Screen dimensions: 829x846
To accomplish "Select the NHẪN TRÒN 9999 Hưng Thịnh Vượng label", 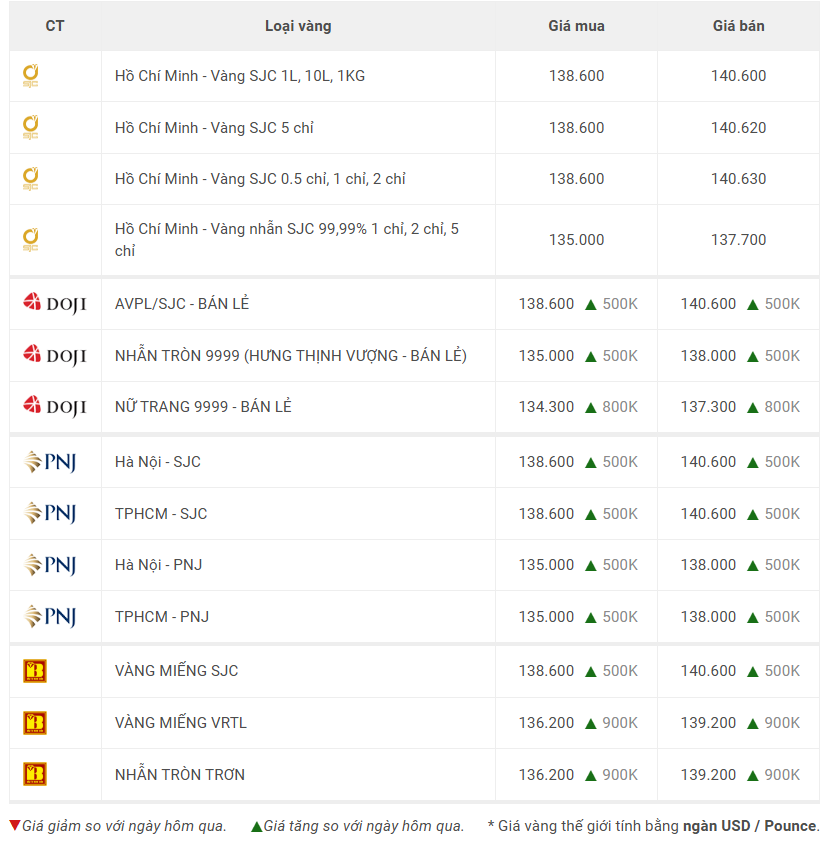I will pos(290,356).
